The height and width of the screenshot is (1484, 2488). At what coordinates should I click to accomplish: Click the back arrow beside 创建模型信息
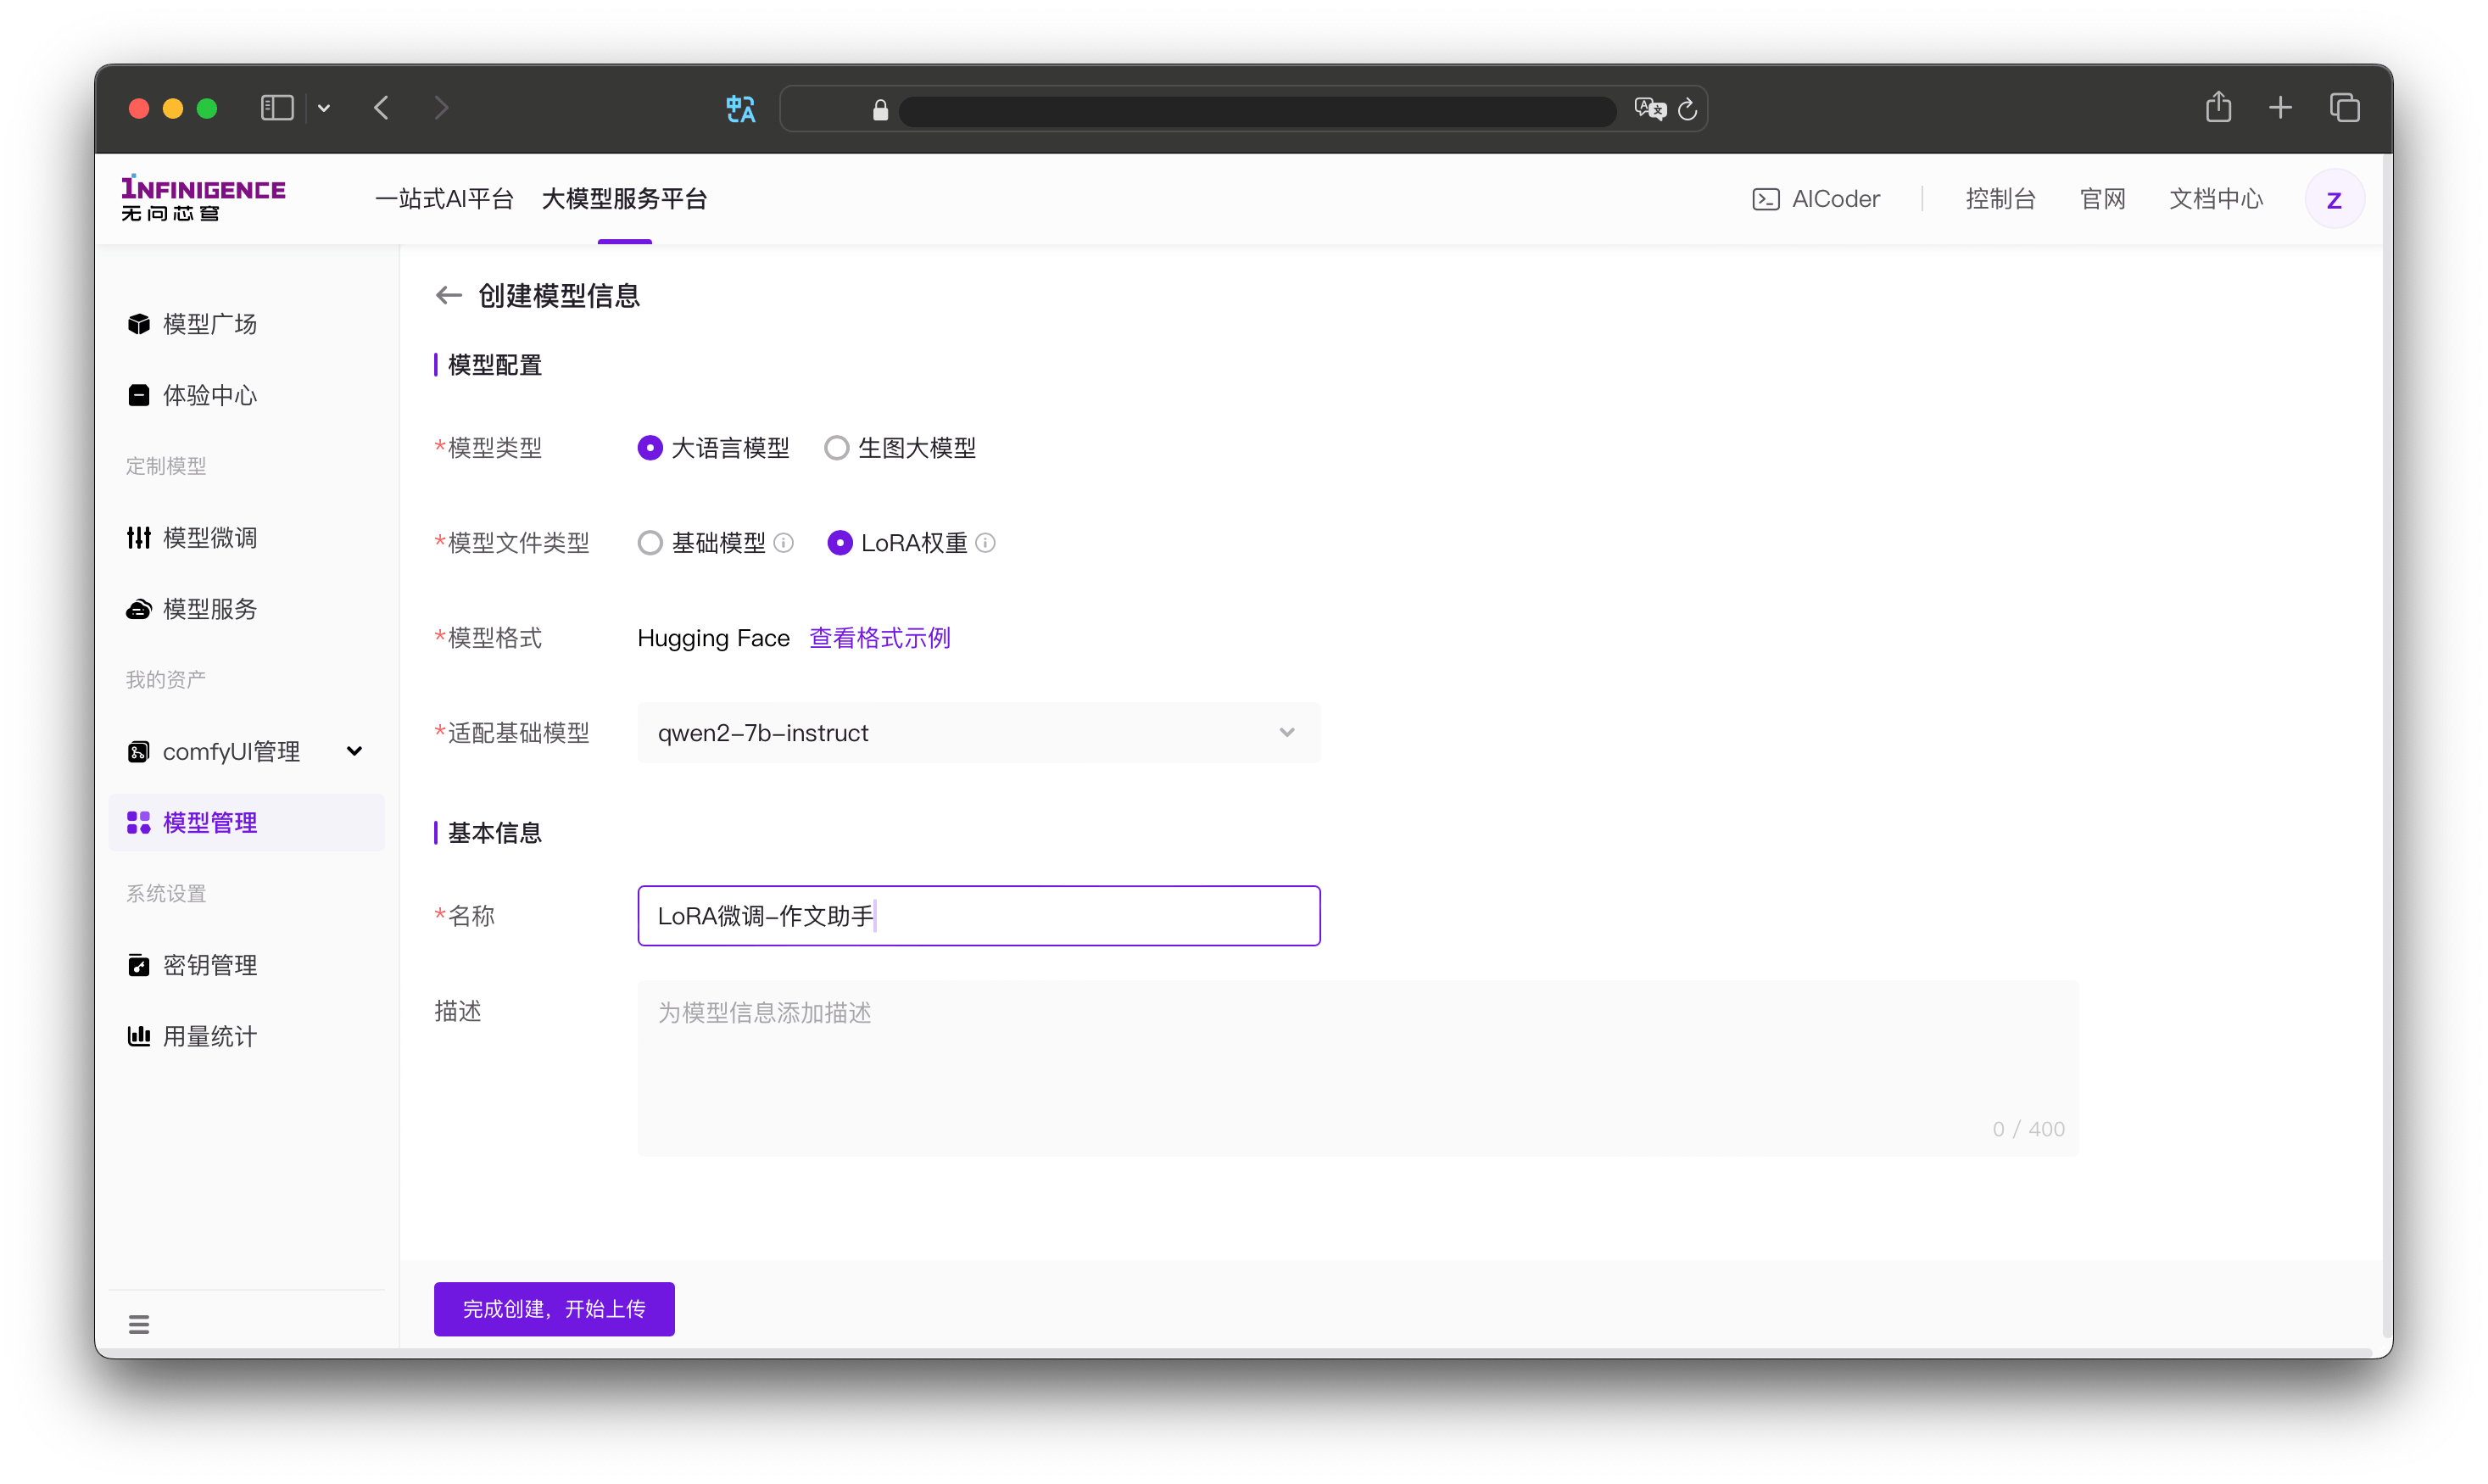(x=449, y=295)
